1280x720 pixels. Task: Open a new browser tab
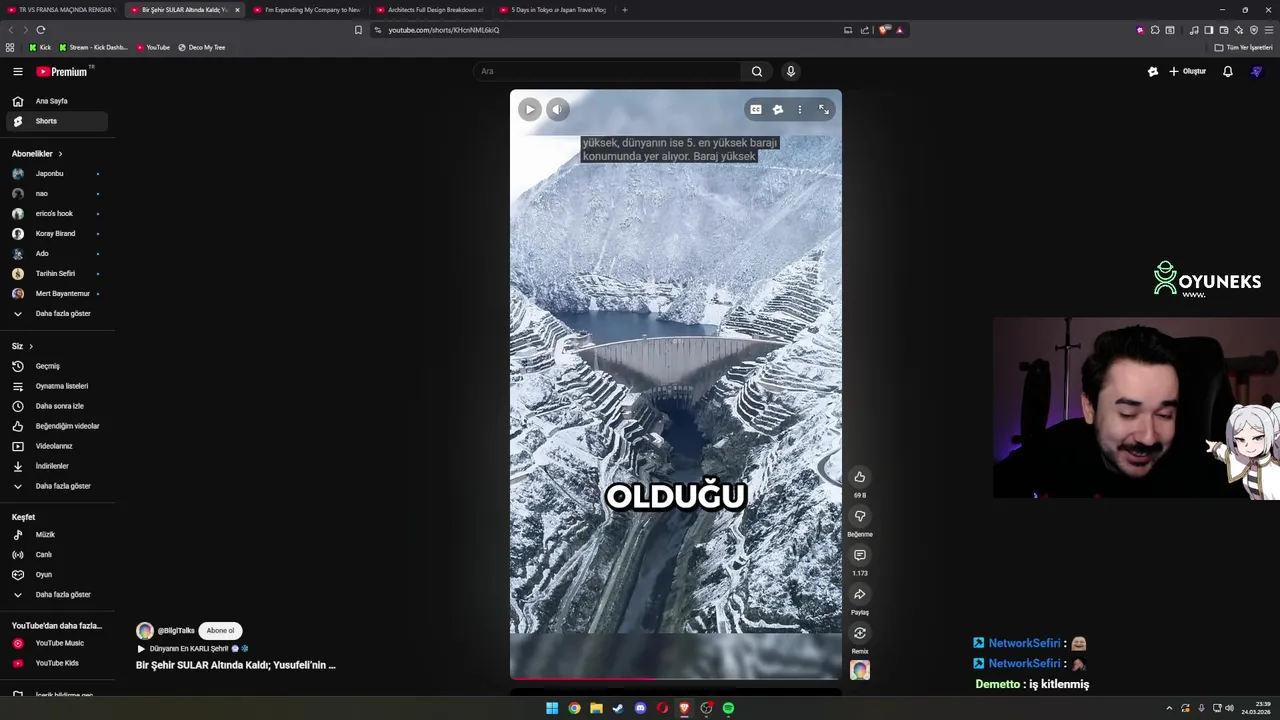coord(624,10)
